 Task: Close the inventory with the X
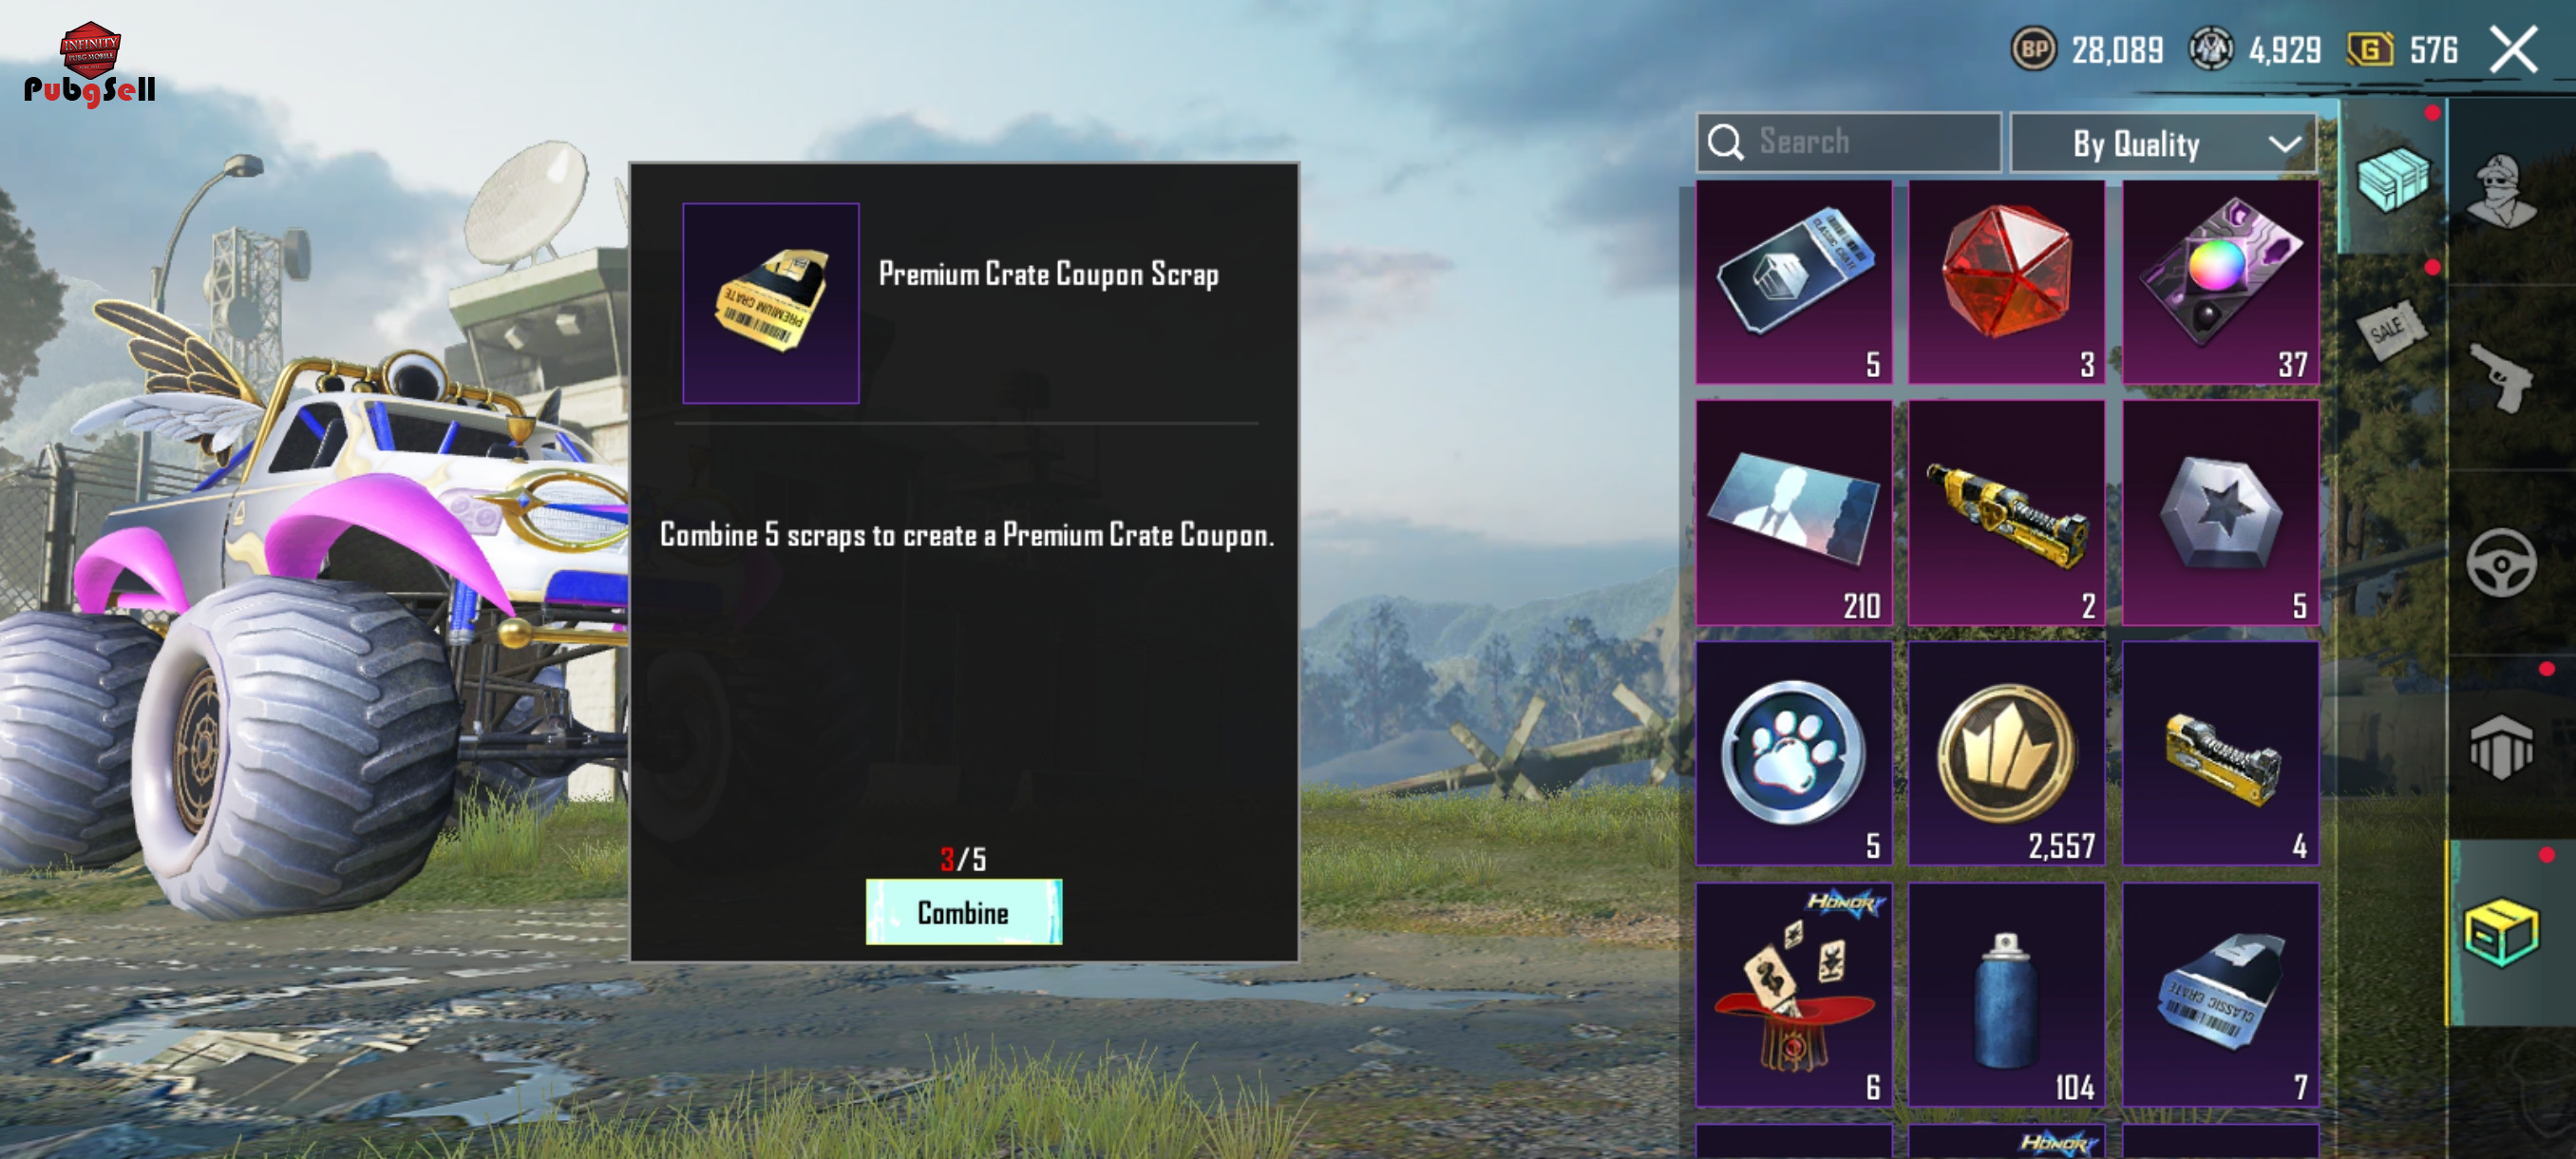point(2514,49)
